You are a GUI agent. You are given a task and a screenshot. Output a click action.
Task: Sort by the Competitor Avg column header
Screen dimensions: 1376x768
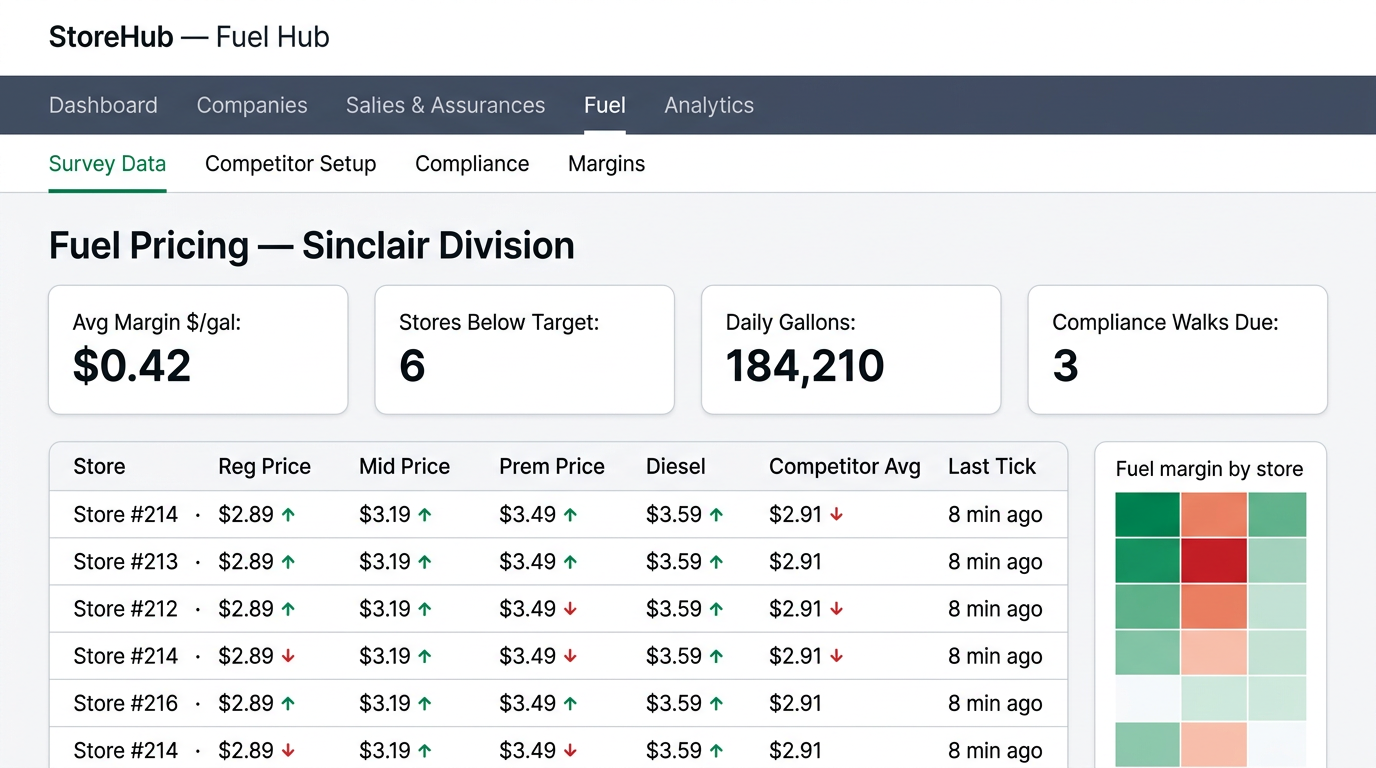(x=845, y=467)
